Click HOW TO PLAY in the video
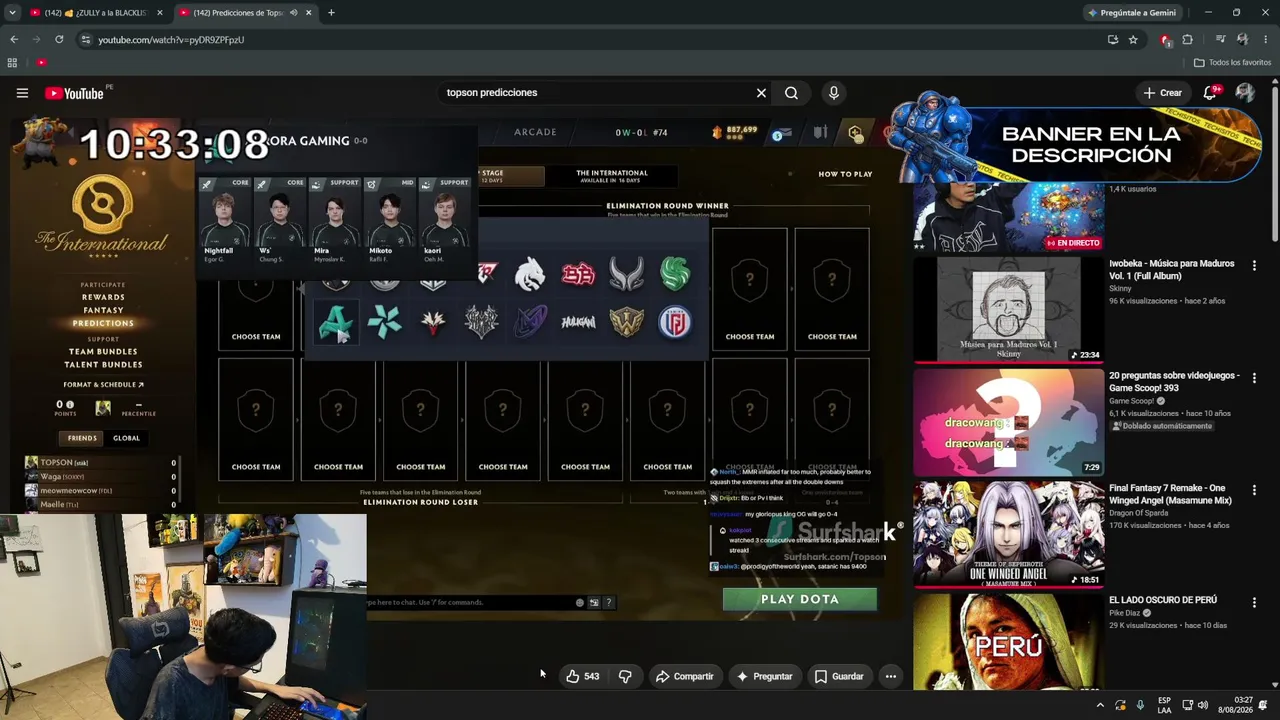Screen dimensions: 1280x720 click(845, 174)
